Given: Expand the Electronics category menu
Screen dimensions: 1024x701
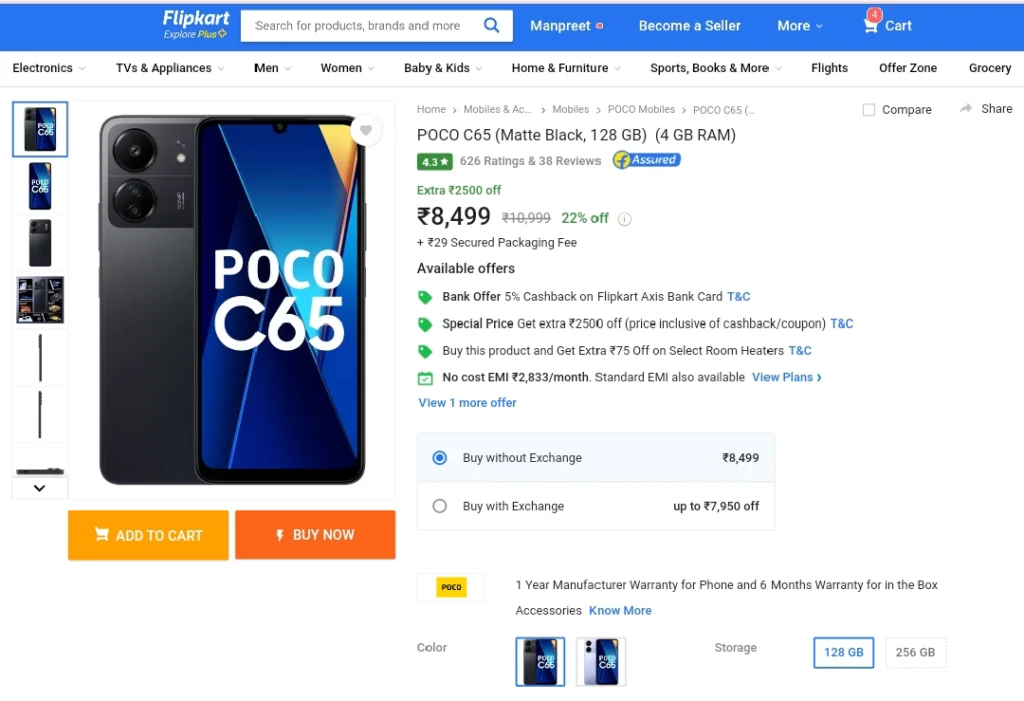Looking at the screenshot, I should pos(49,68).
